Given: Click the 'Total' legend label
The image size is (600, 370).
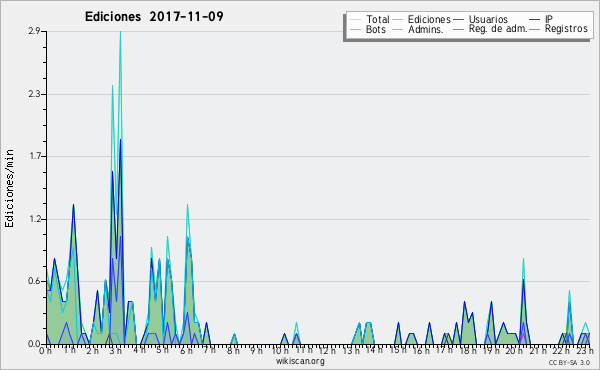Looking at the screenshot, I should [x=378, y=19].
